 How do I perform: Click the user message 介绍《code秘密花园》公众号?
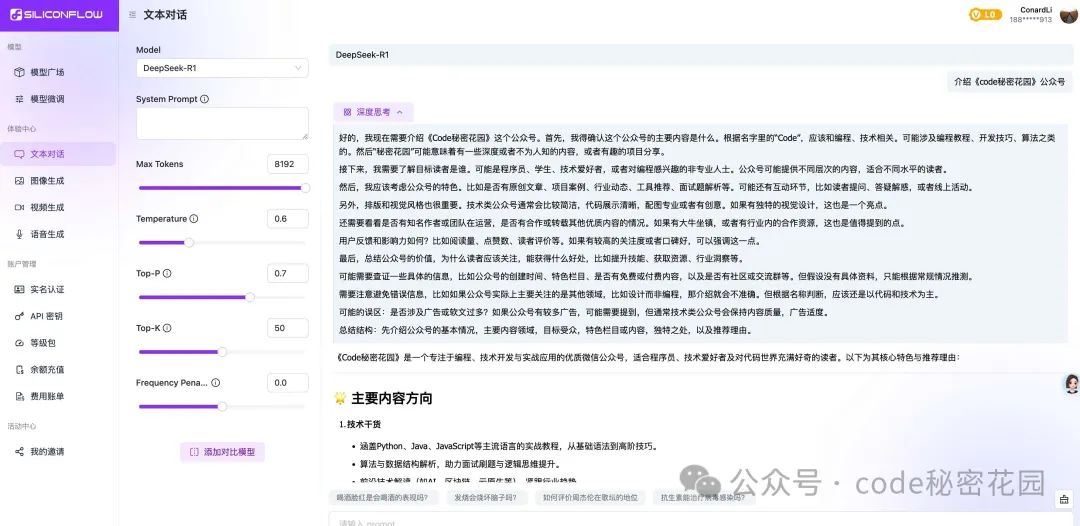[x=1010, y=81]
